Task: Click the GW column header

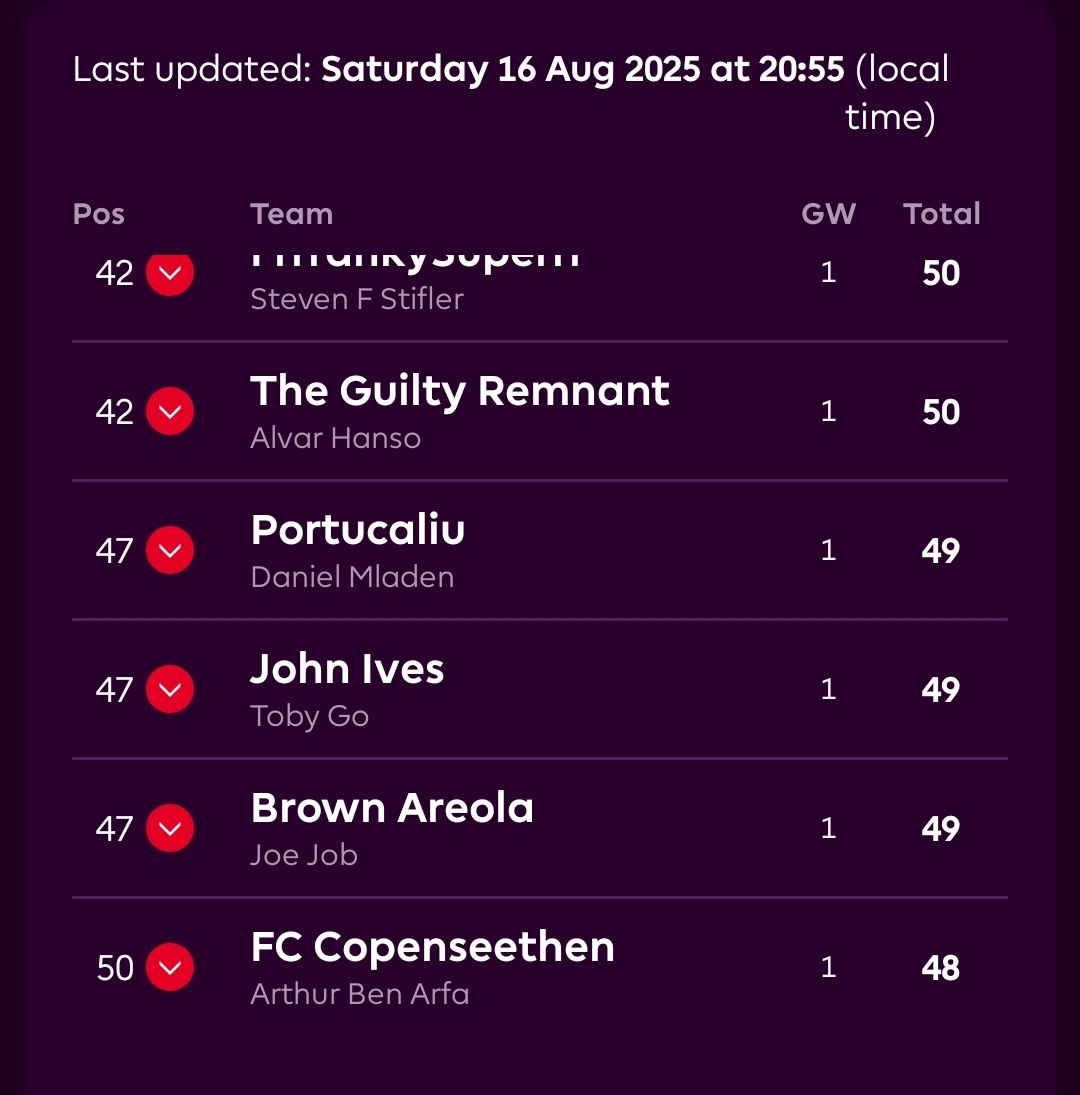Action: pos(828,214)
